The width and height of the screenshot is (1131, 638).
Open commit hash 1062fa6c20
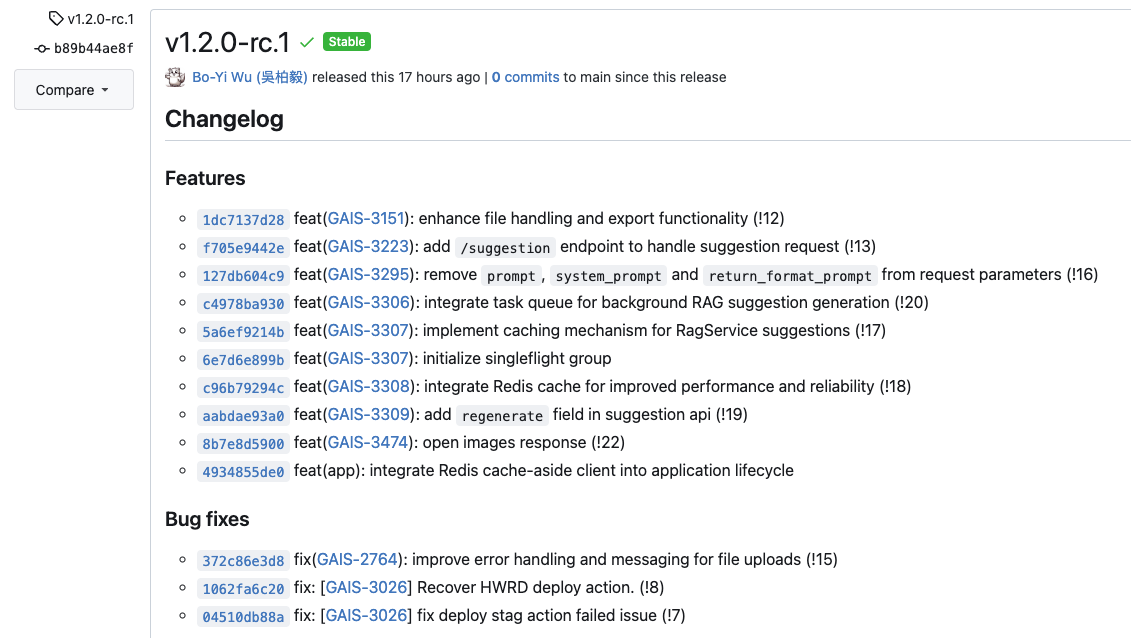[243, 588]
